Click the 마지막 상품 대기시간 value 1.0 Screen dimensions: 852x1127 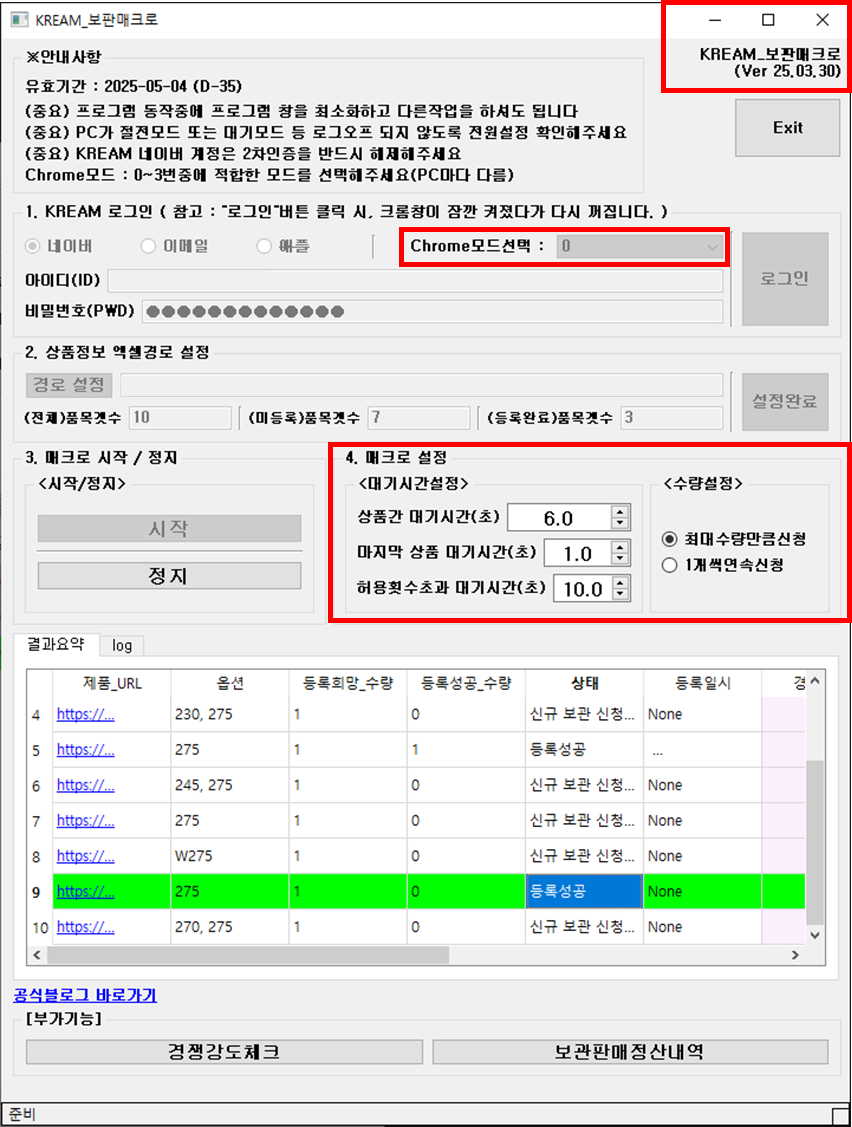pyautogui.click(x=577, y=553)
